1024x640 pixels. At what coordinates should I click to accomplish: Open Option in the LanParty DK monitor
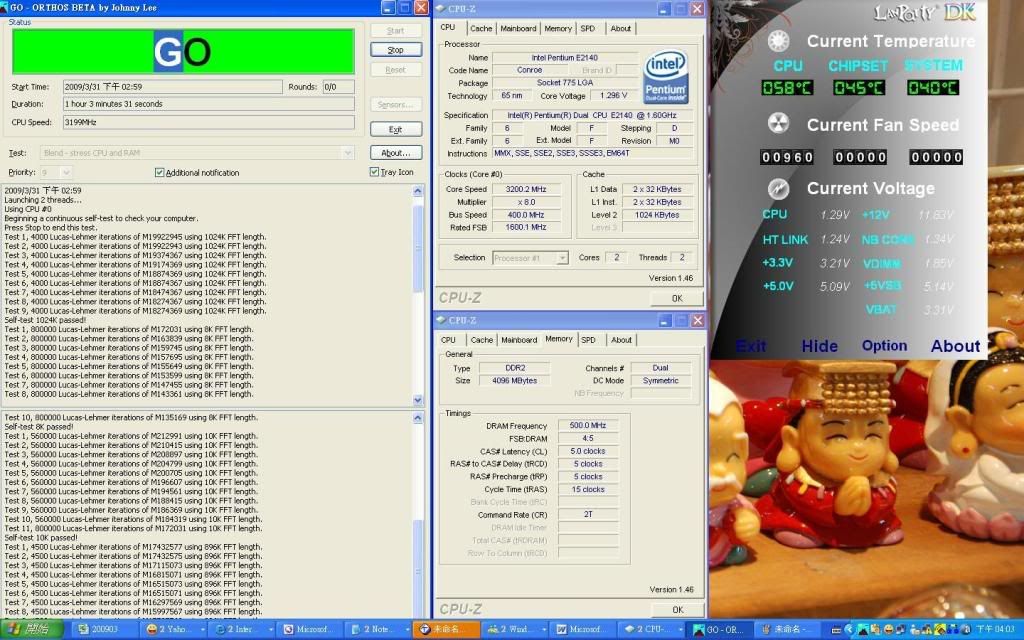pos(884,346)
